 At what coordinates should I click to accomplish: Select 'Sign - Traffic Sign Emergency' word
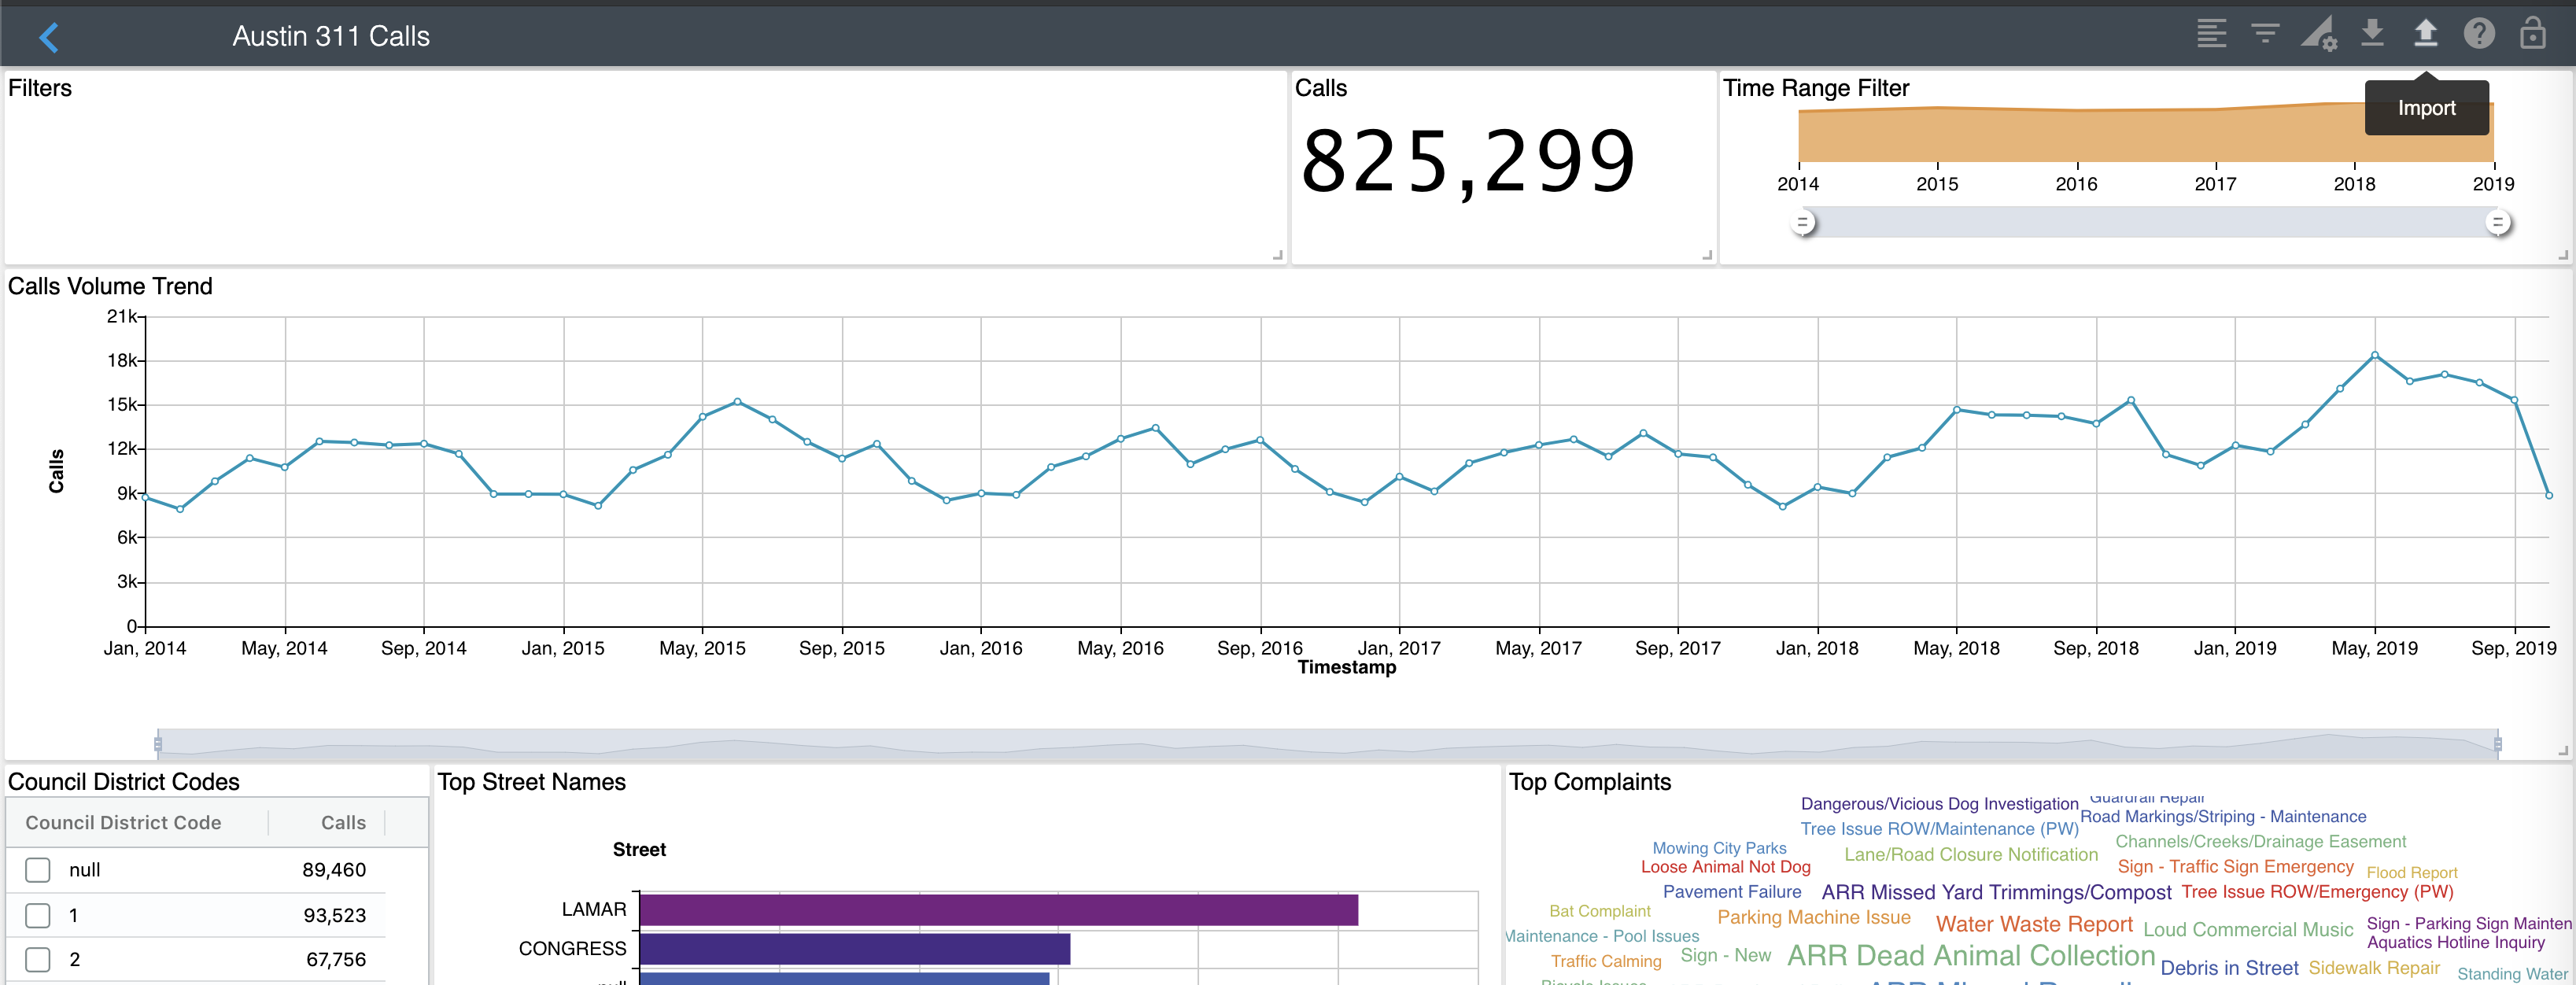[x=2235, y=867]
